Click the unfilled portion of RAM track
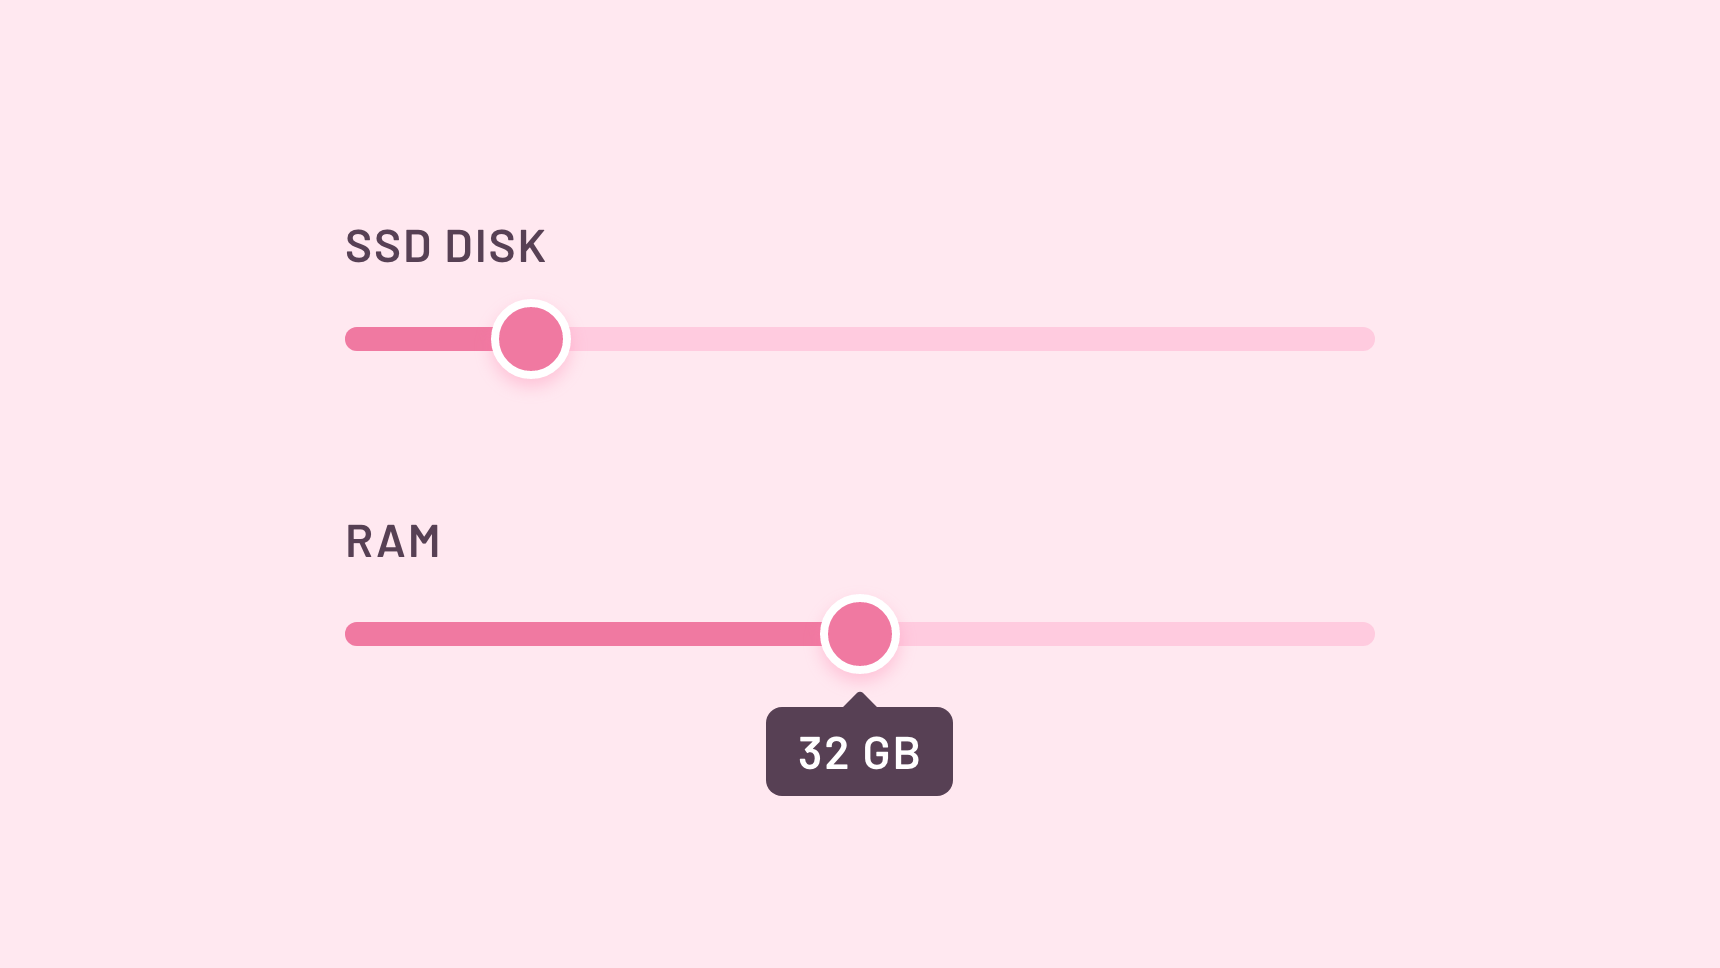The width and height of the screenshot is (1720, 968). pos(1136,634)
